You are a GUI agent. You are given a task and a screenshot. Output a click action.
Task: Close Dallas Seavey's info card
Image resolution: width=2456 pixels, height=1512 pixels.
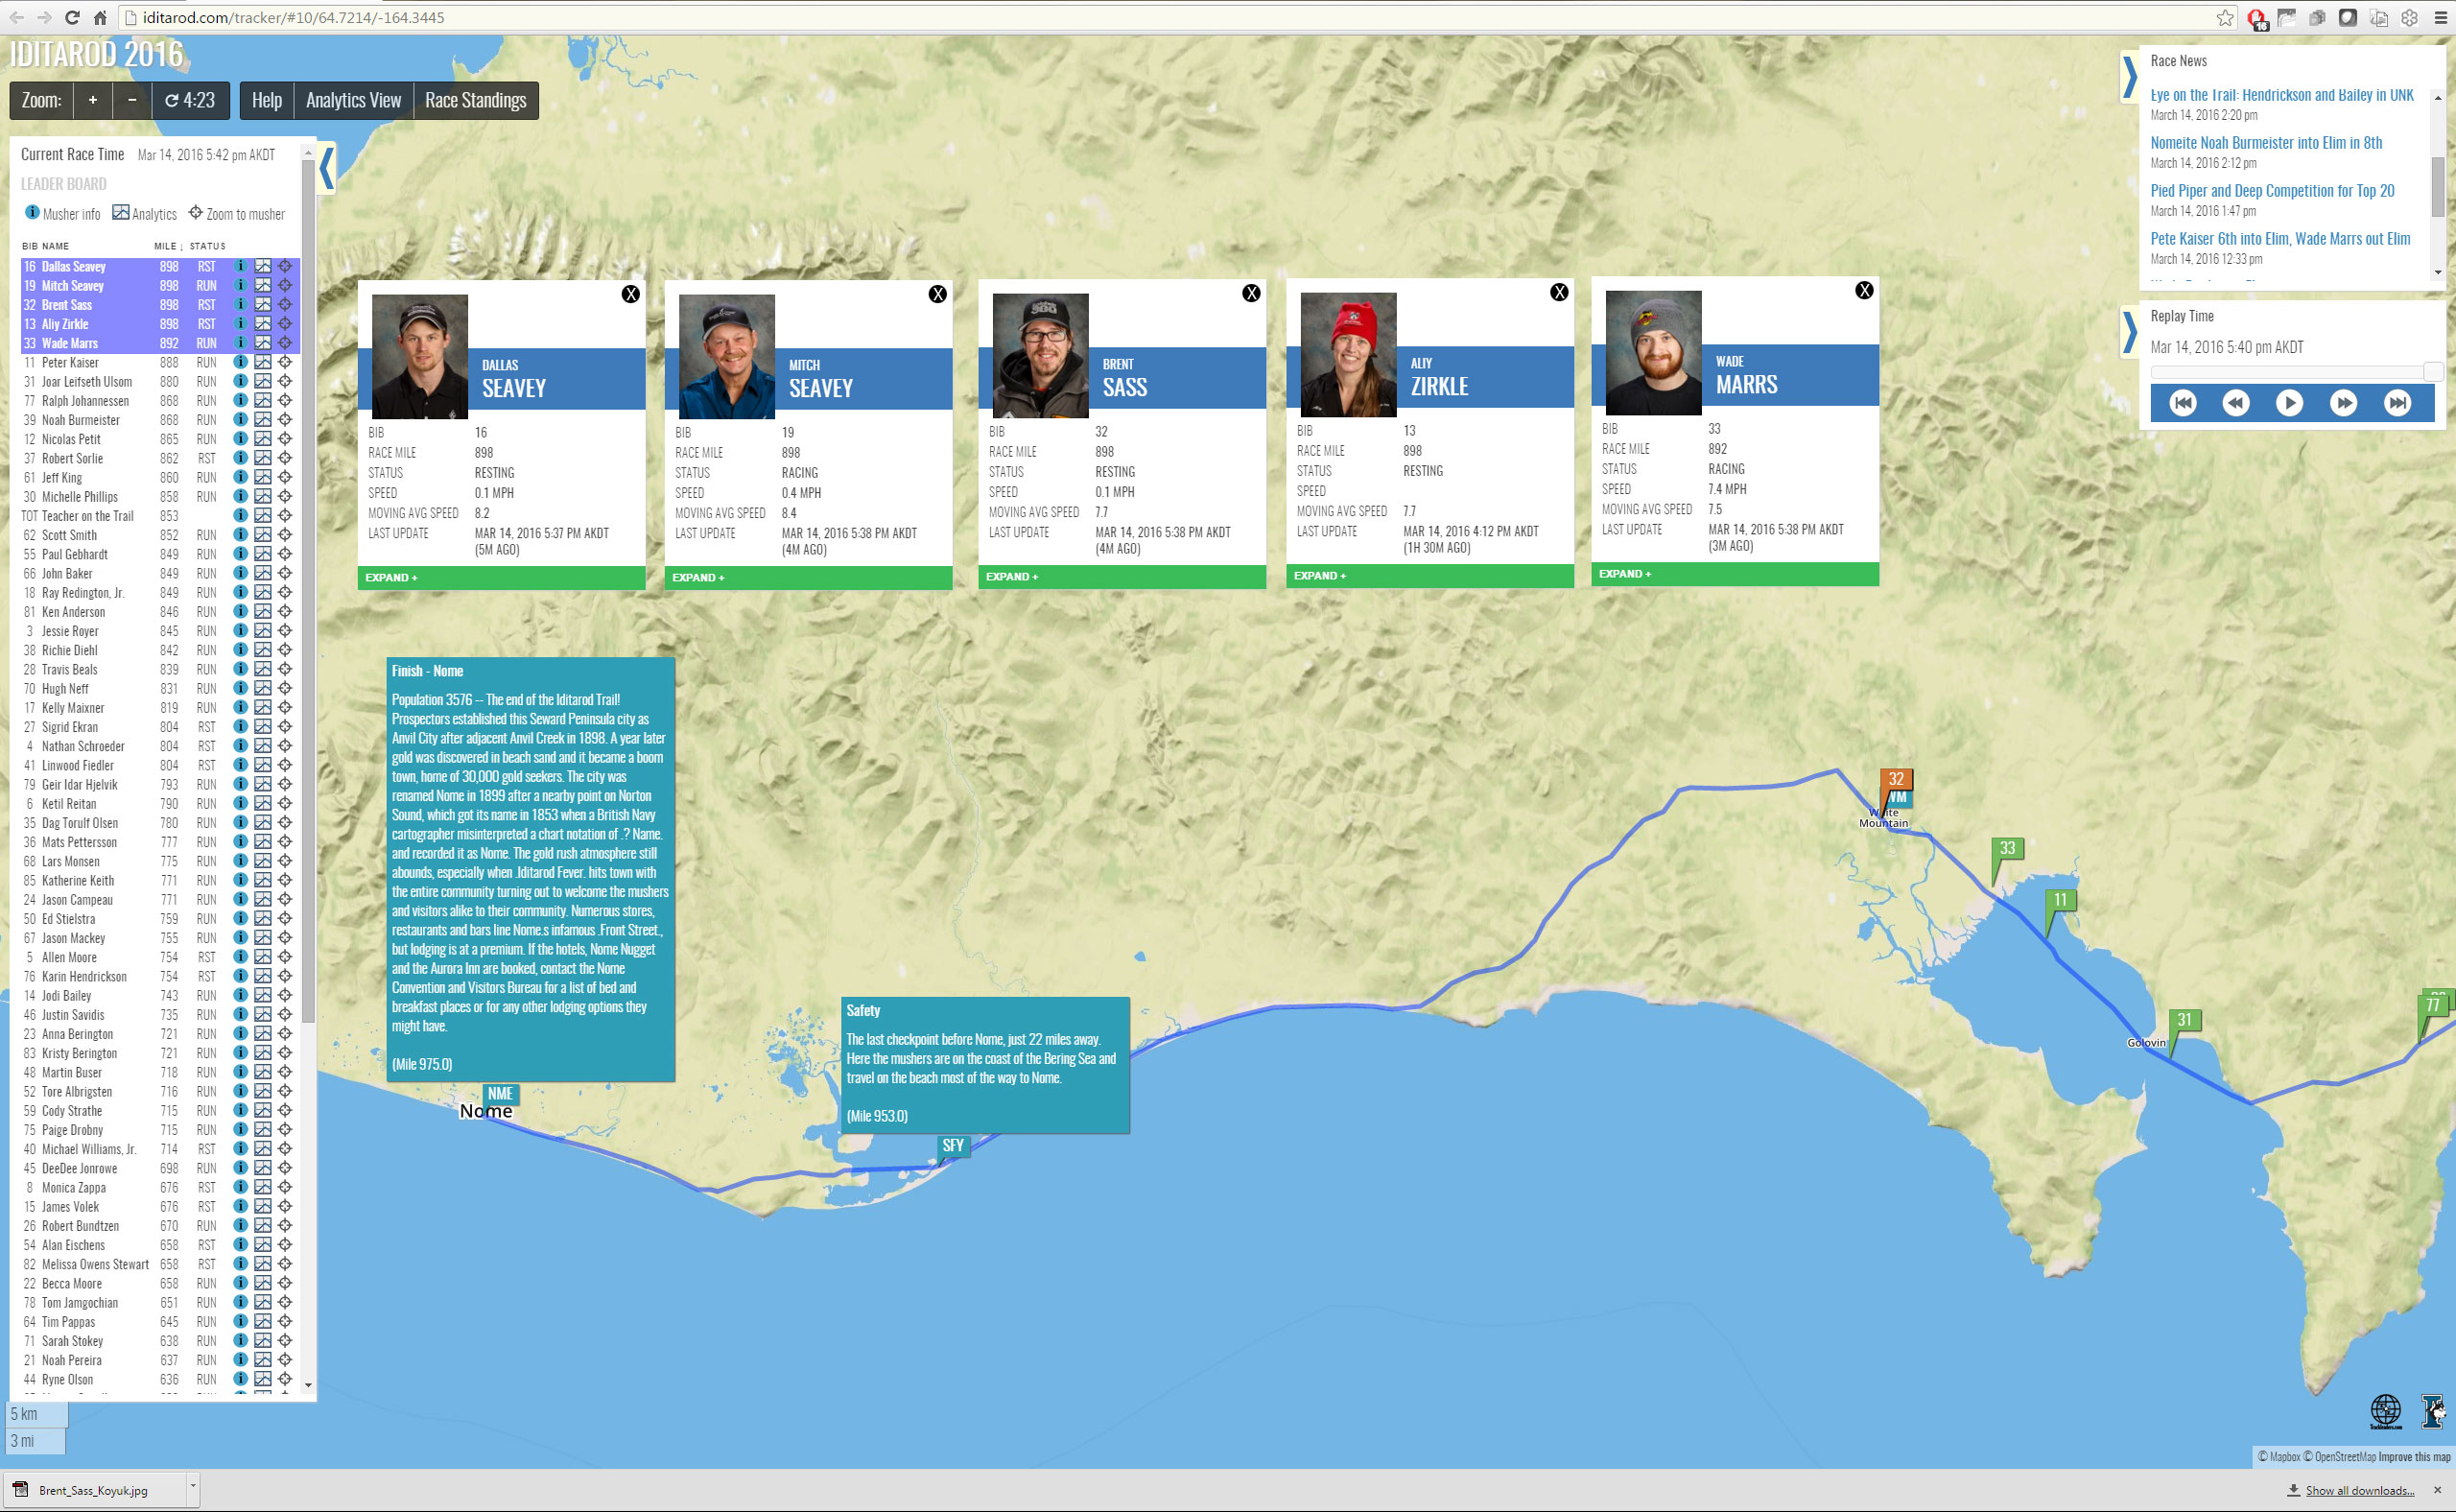click(631, 294)
